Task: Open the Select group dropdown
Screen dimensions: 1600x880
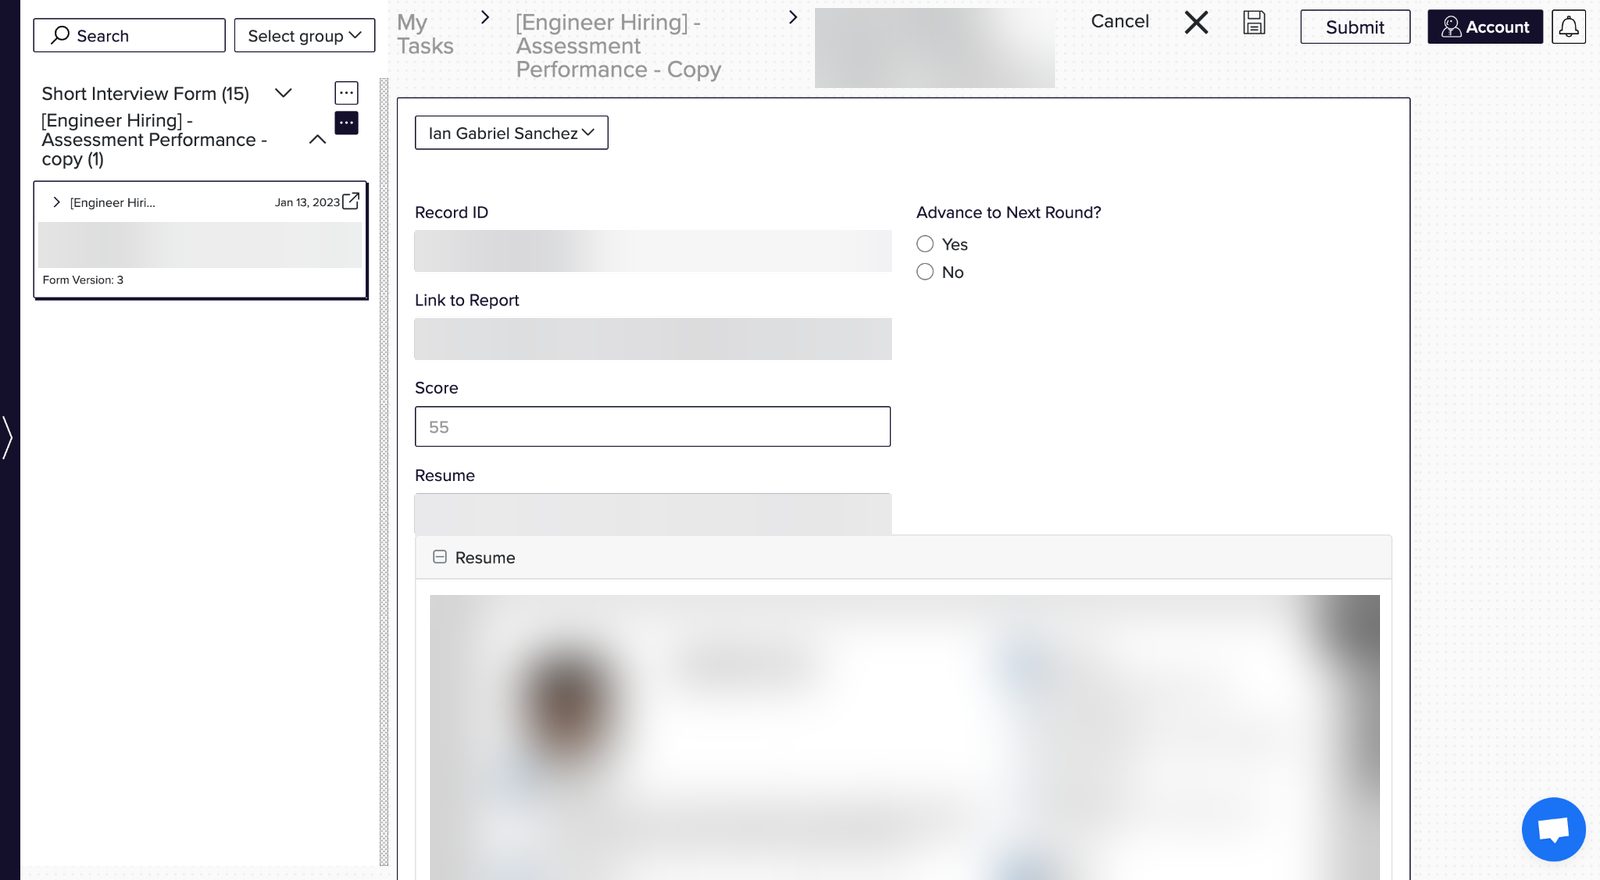Action: [304, 35]
